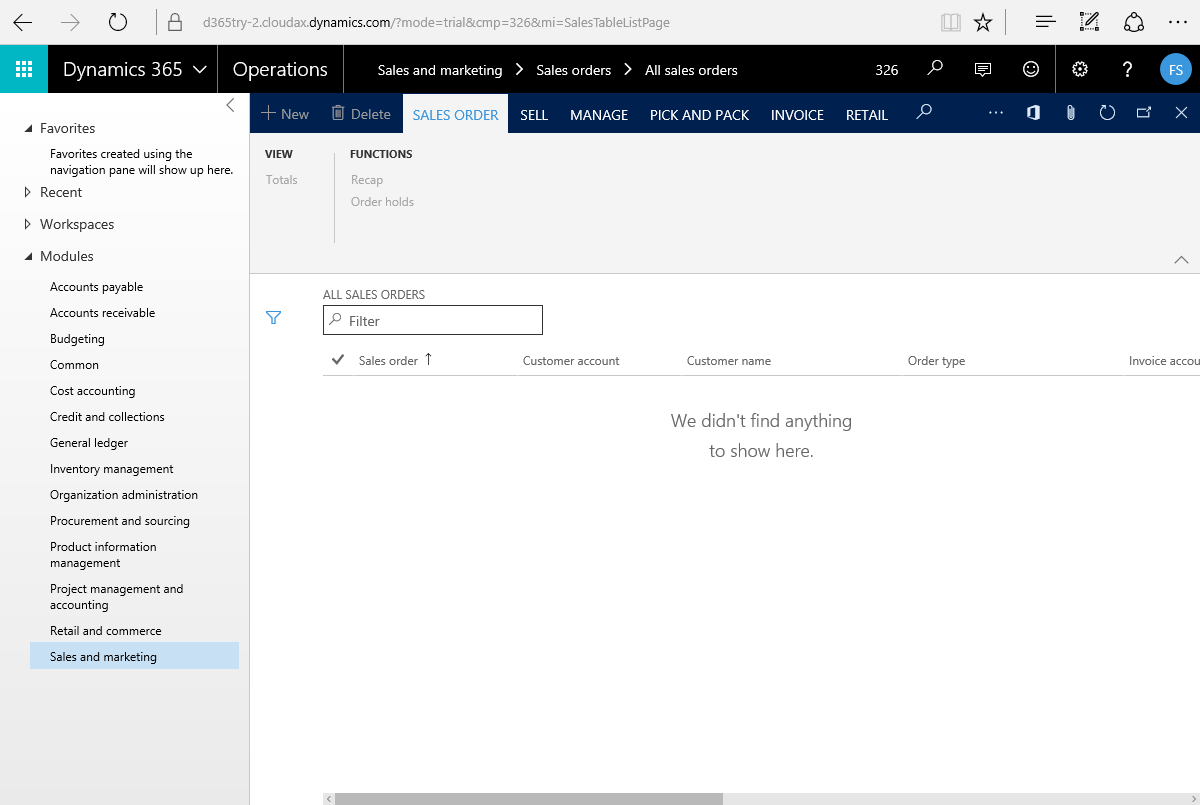1200x805 pixels.
Task: Open attachments paperclip icon
Action: pyautogui.click(x=1070, y=113)
